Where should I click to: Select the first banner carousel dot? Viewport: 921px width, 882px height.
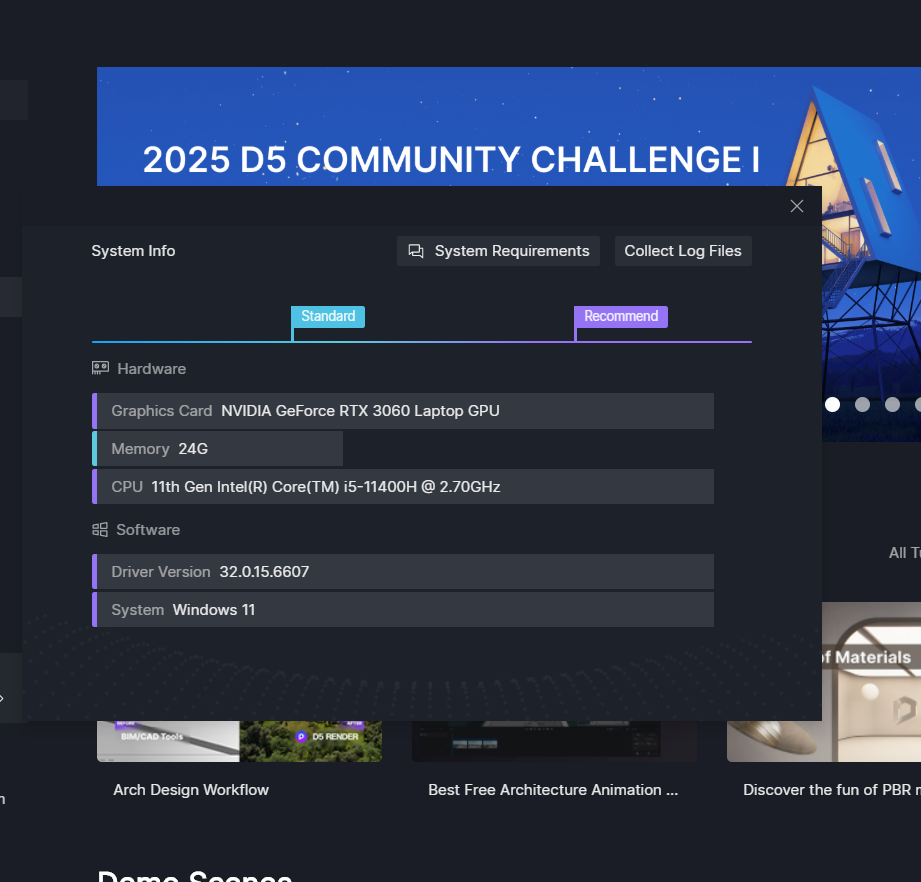click(x=832, y=405)
